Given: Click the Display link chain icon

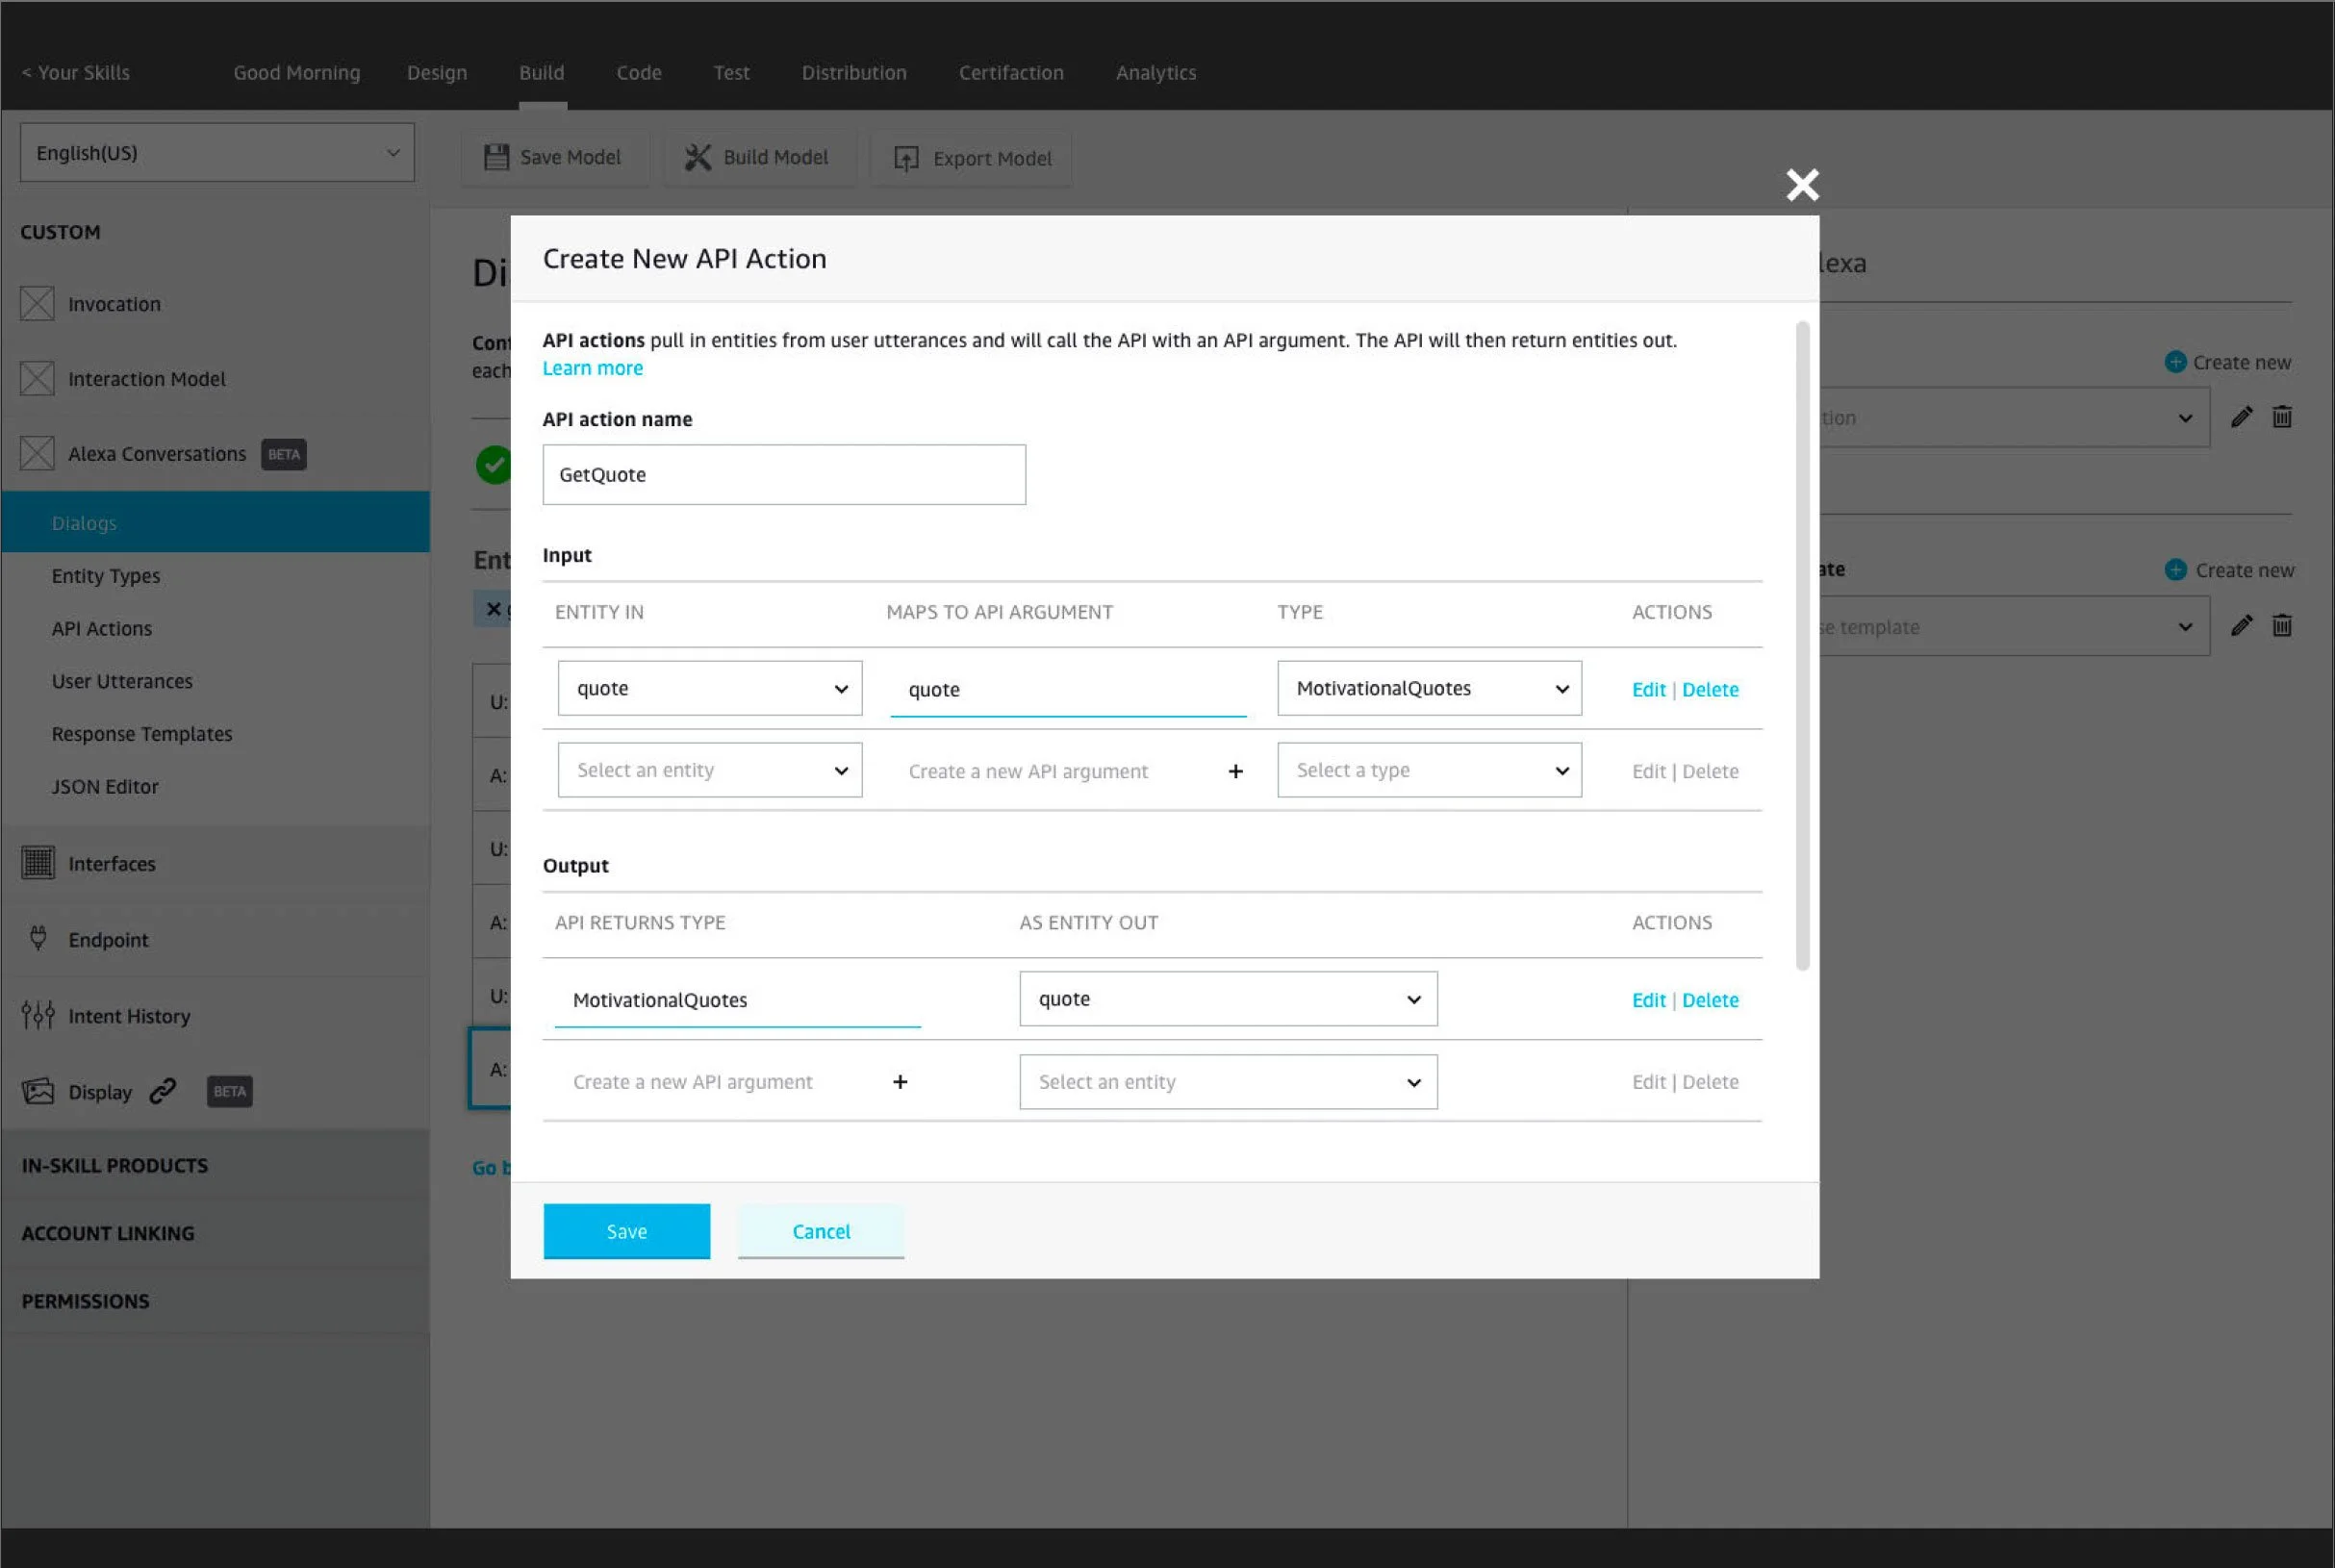Looking at the screenshot, I should pos(163,1091).
